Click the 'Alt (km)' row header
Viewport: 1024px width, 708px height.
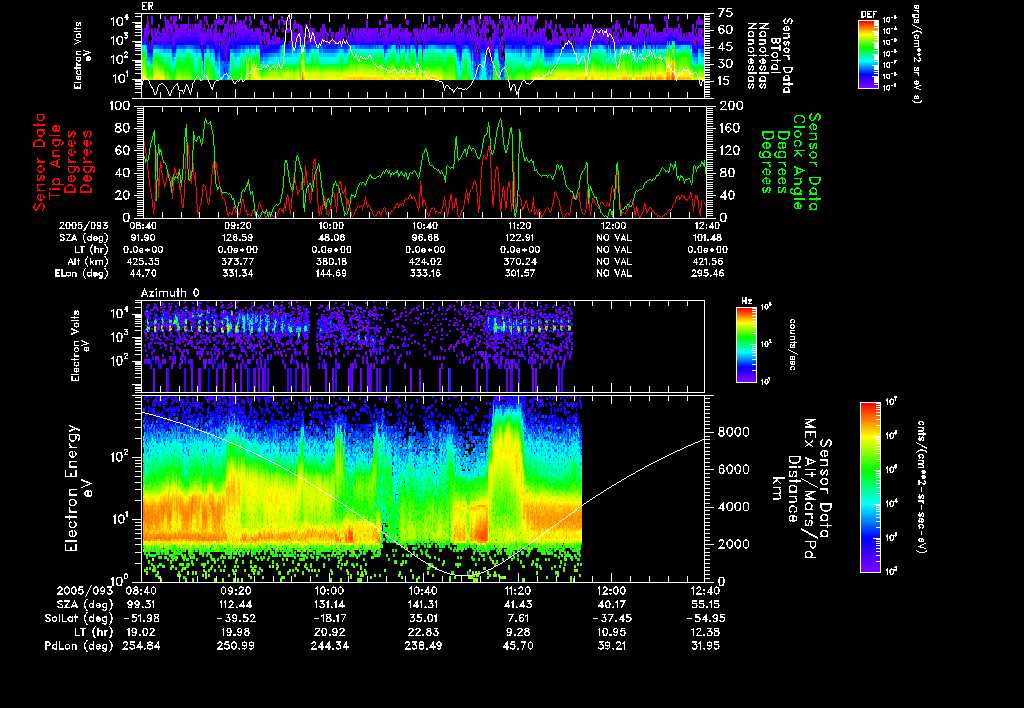[86, 261]
